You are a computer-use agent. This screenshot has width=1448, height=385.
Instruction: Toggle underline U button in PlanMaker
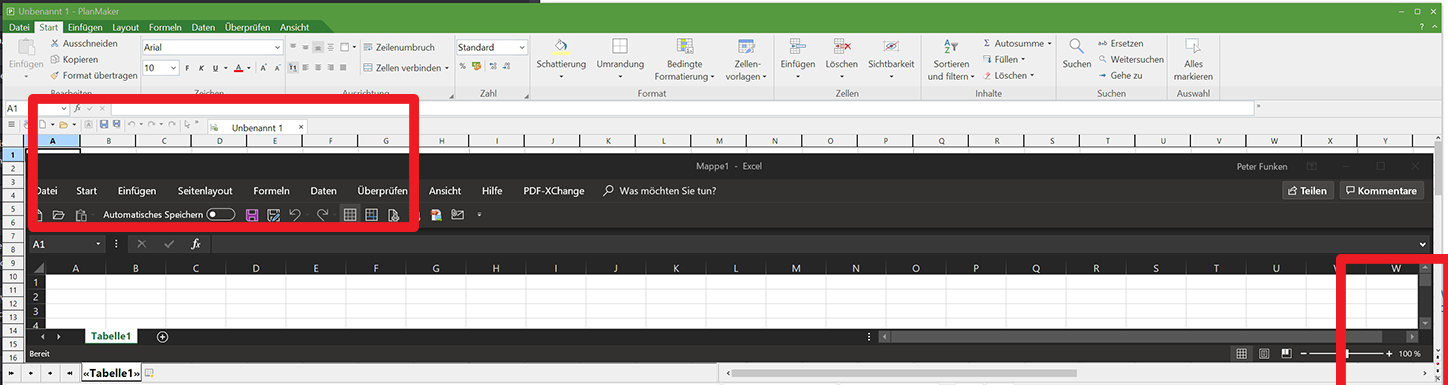click(x=214, y=68)
